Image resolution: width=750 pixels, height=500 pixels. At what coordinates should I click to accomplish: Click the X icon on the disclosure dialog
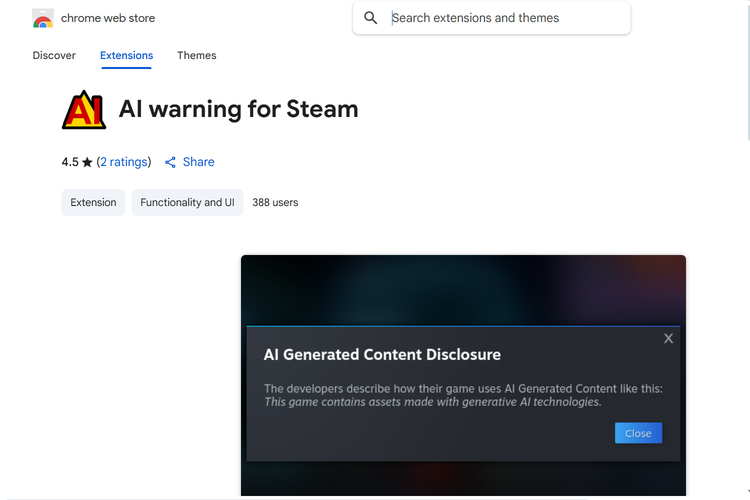coord(668,339)
